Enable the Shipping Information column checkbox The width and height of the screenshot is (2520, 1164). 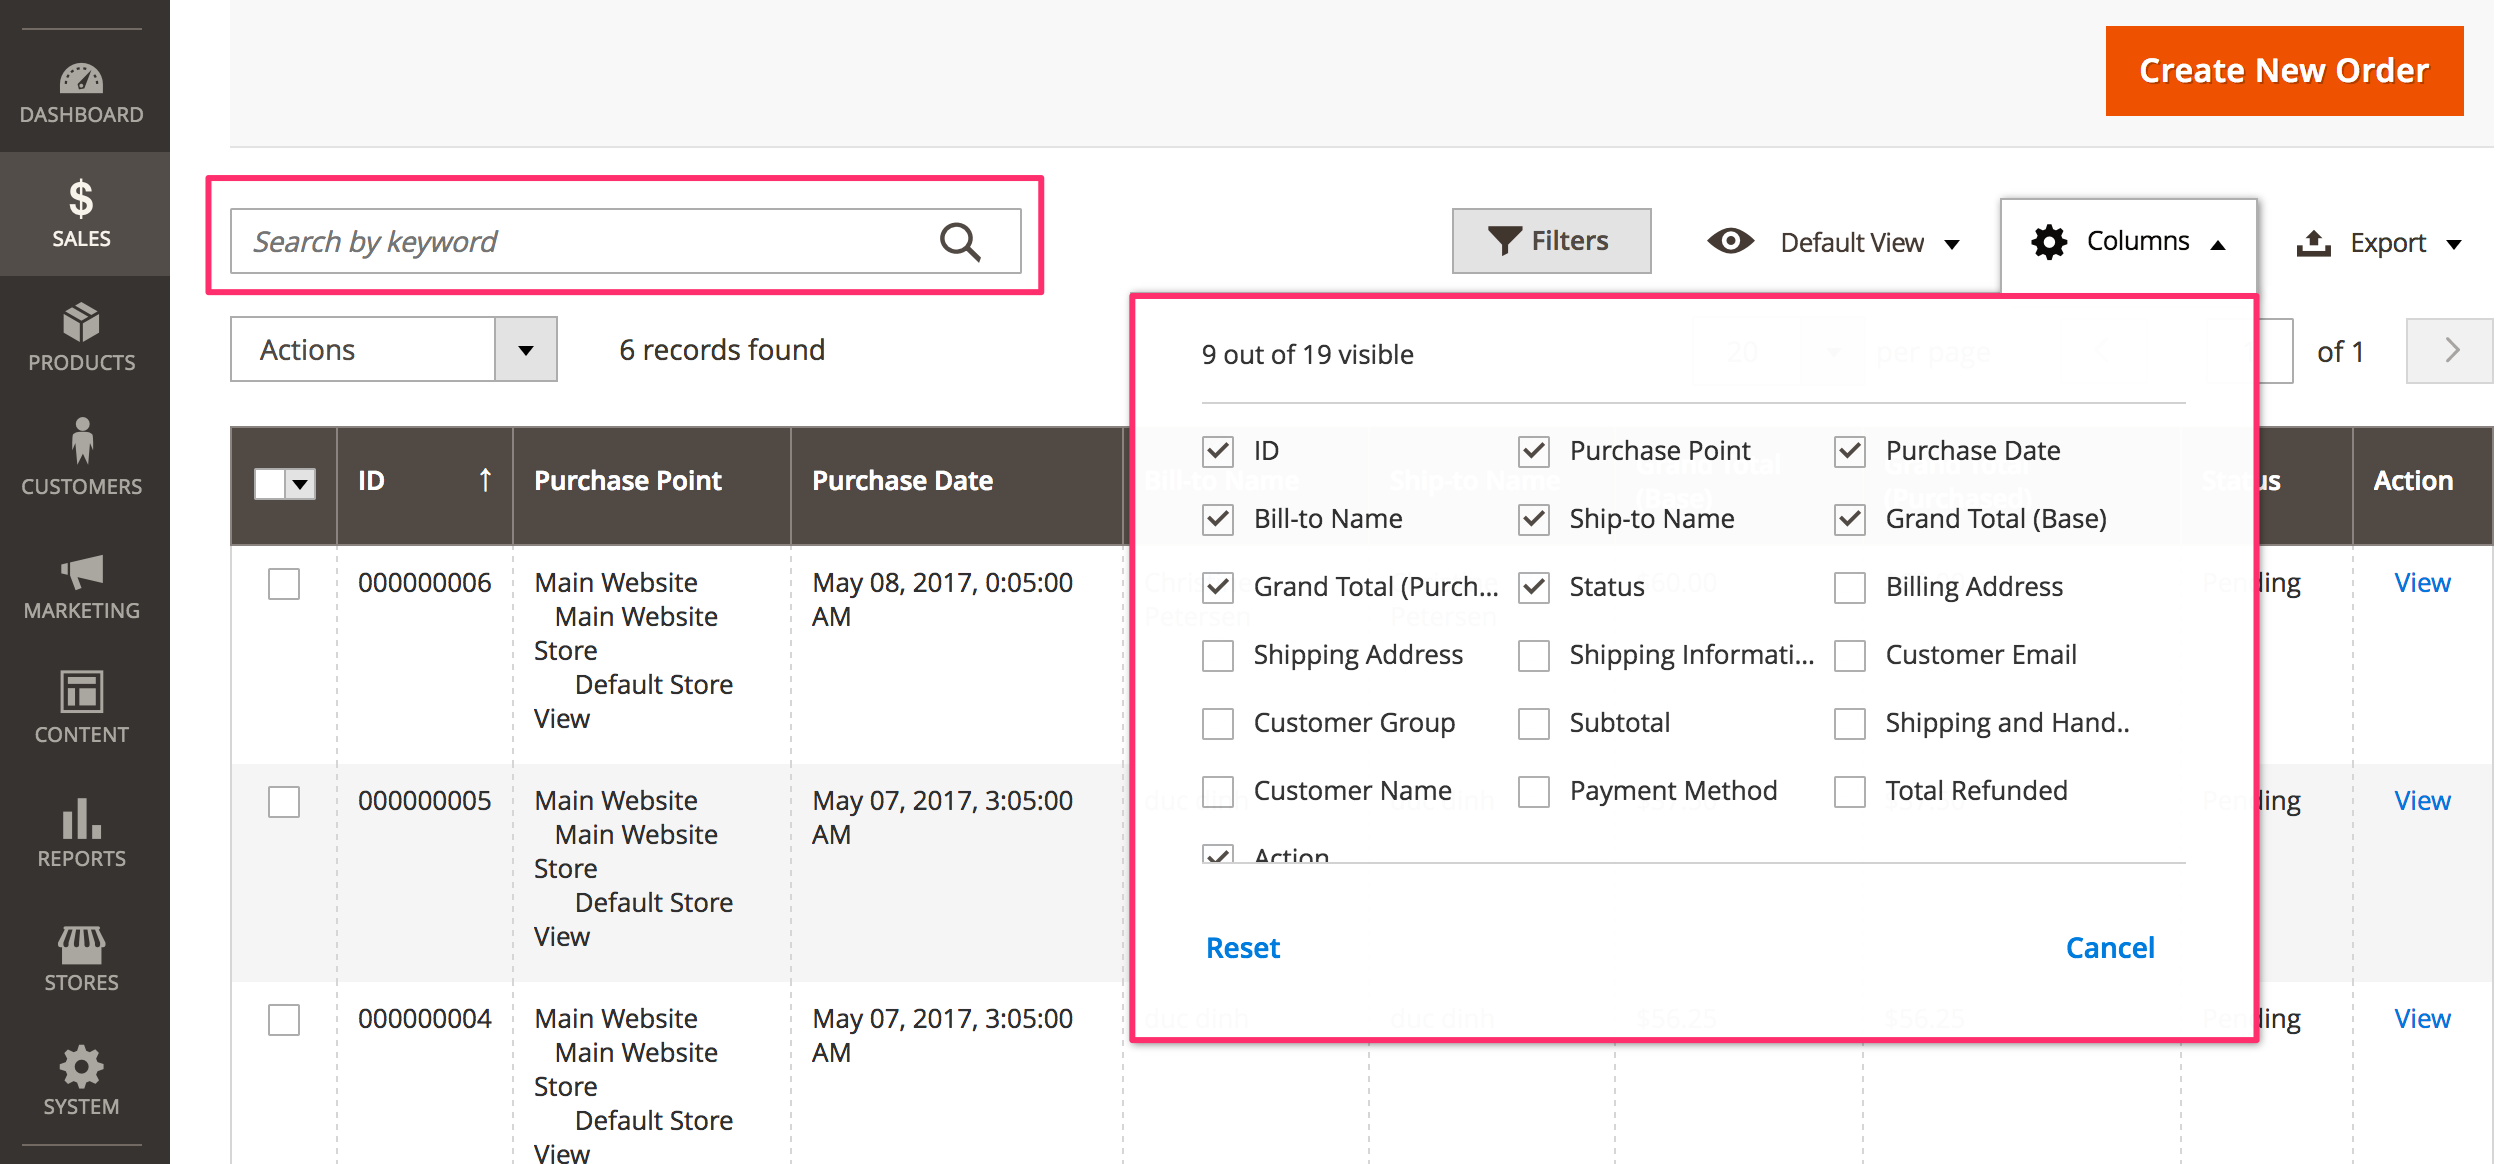point(1533,656)
